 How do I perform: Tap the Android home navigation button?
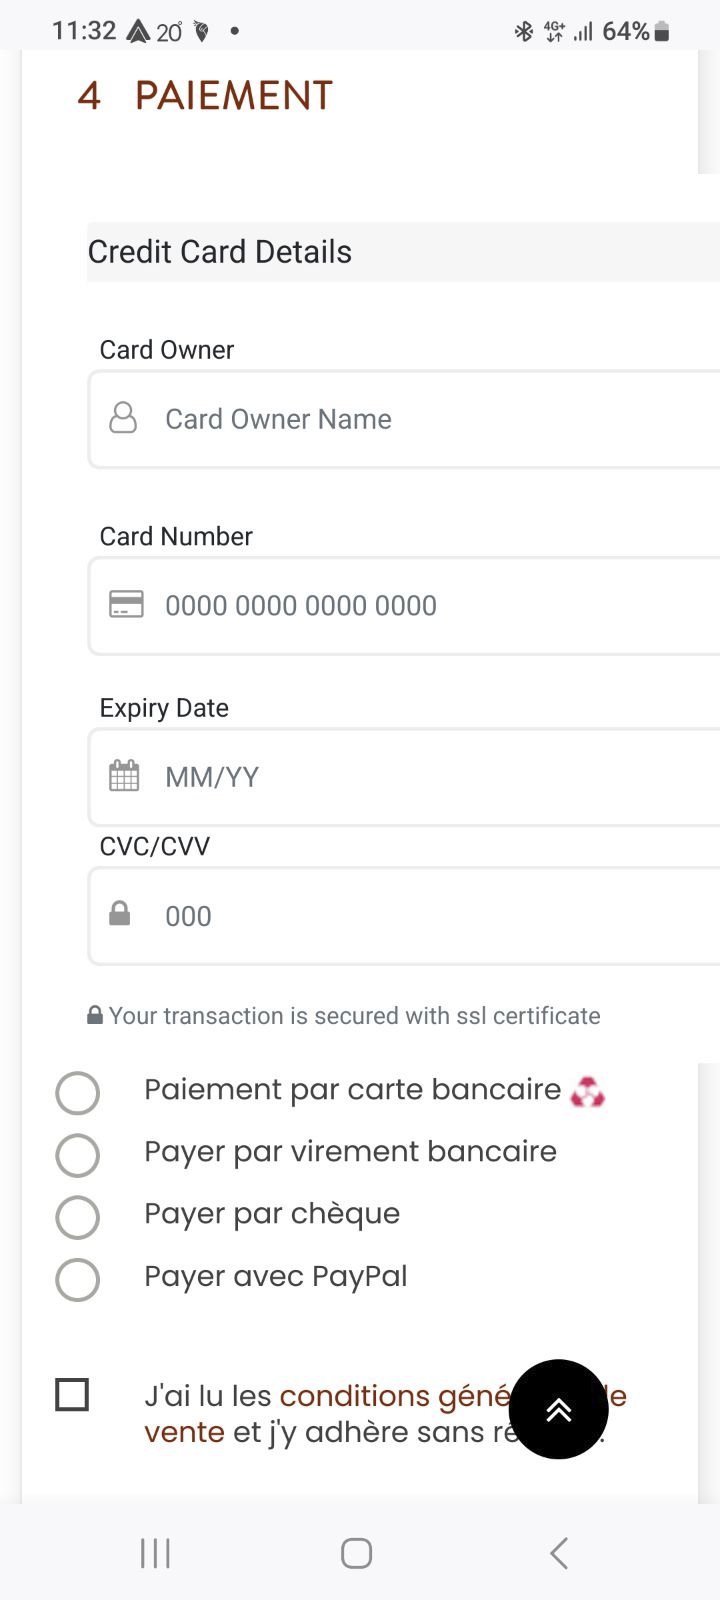[357, 1553]
